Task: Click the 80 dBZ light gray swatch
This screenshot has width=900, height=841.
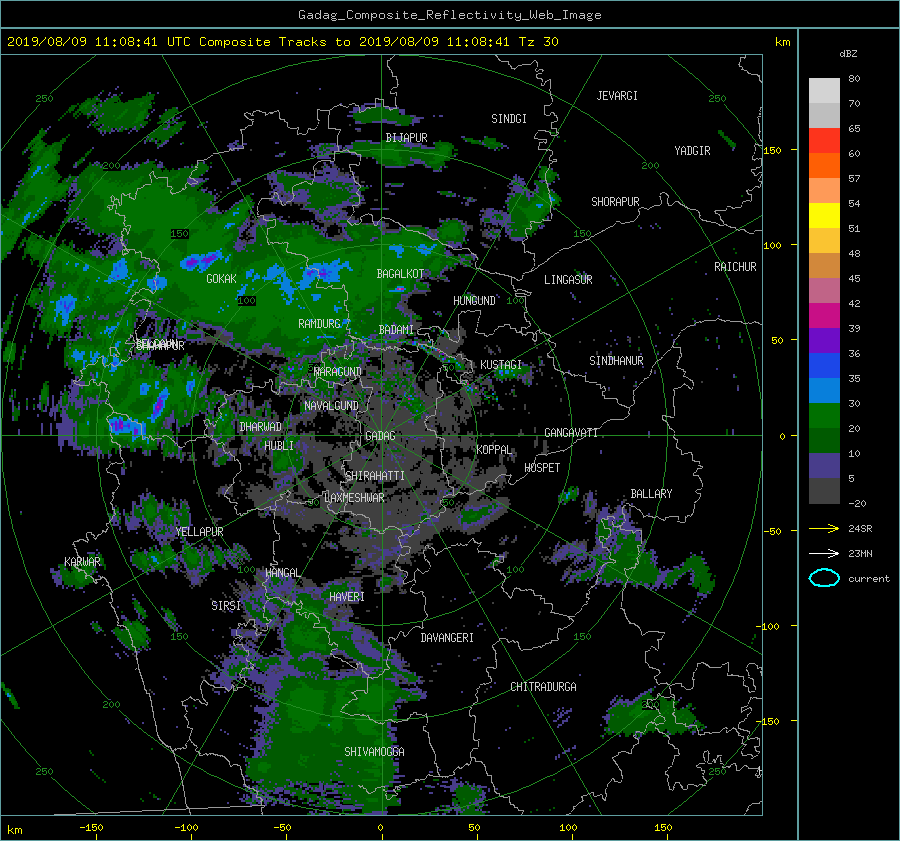Action: 824,90
